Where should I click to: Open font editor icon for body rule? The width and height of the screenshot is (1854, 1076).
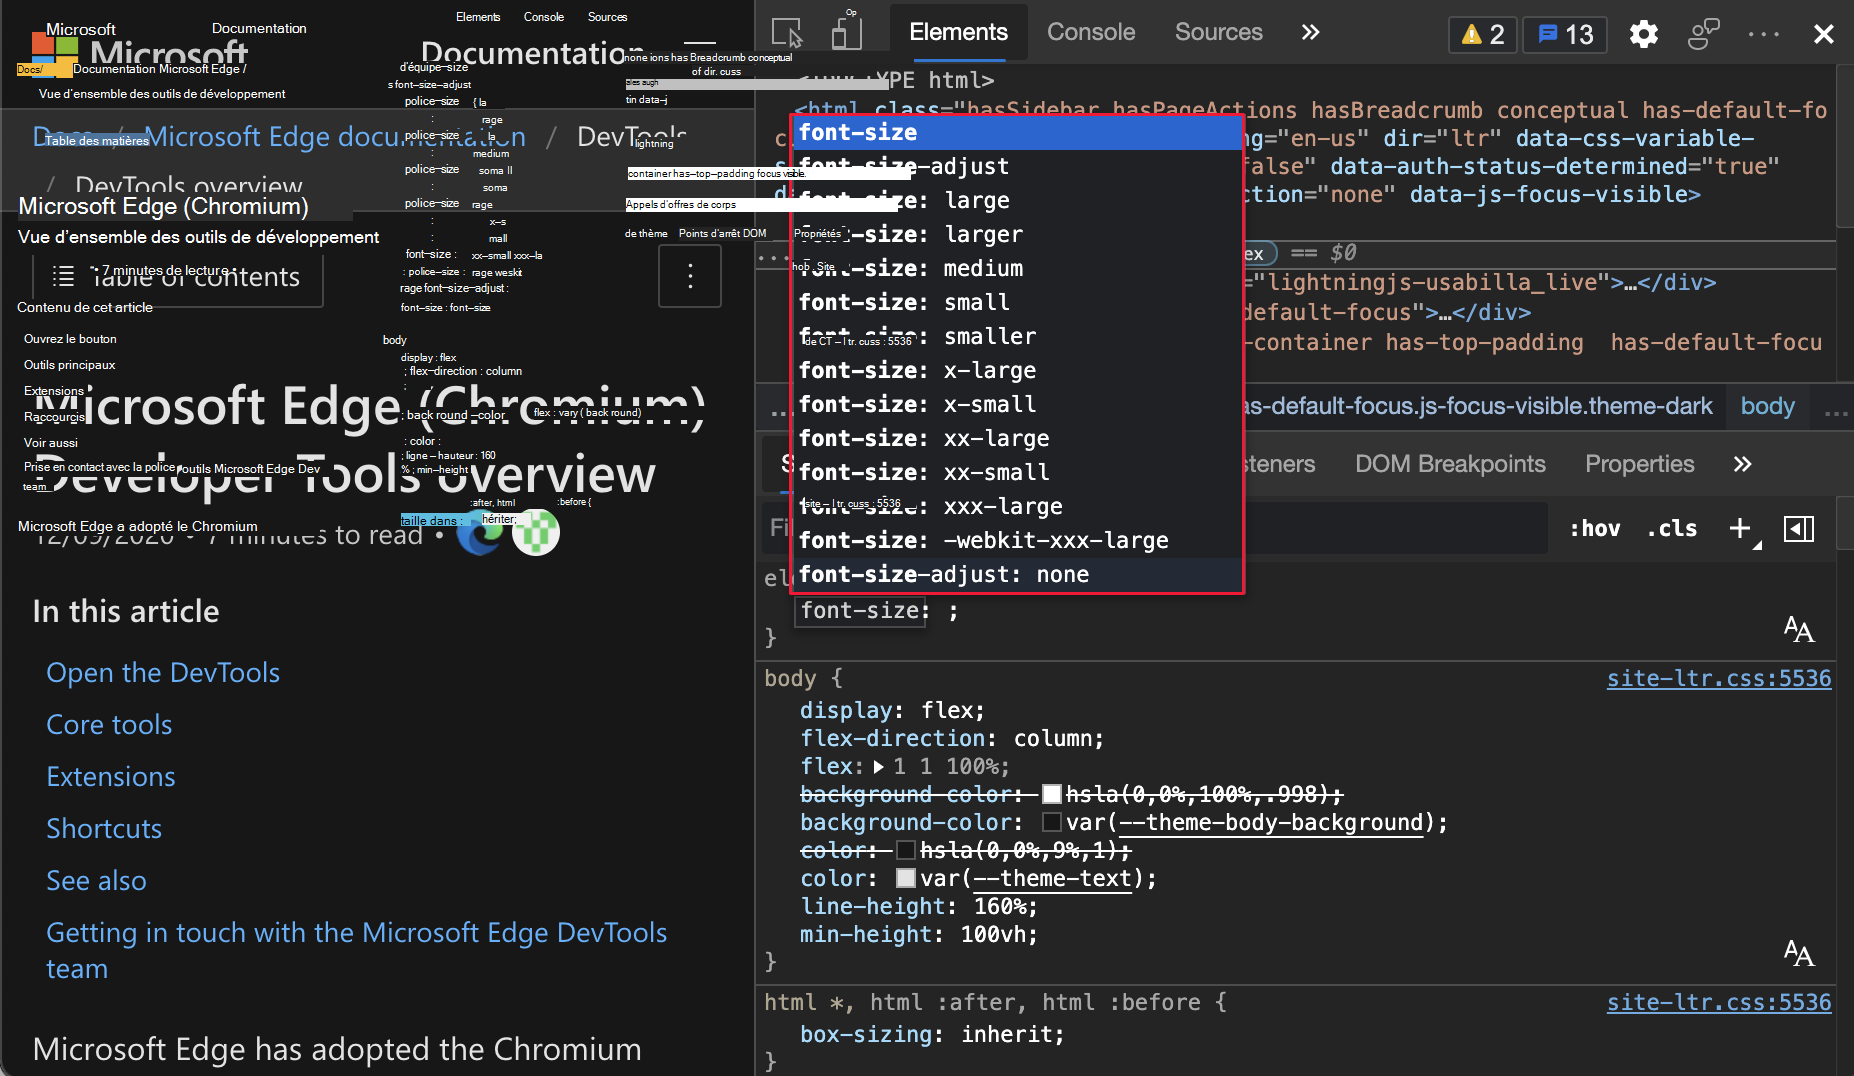(1799, 953)
